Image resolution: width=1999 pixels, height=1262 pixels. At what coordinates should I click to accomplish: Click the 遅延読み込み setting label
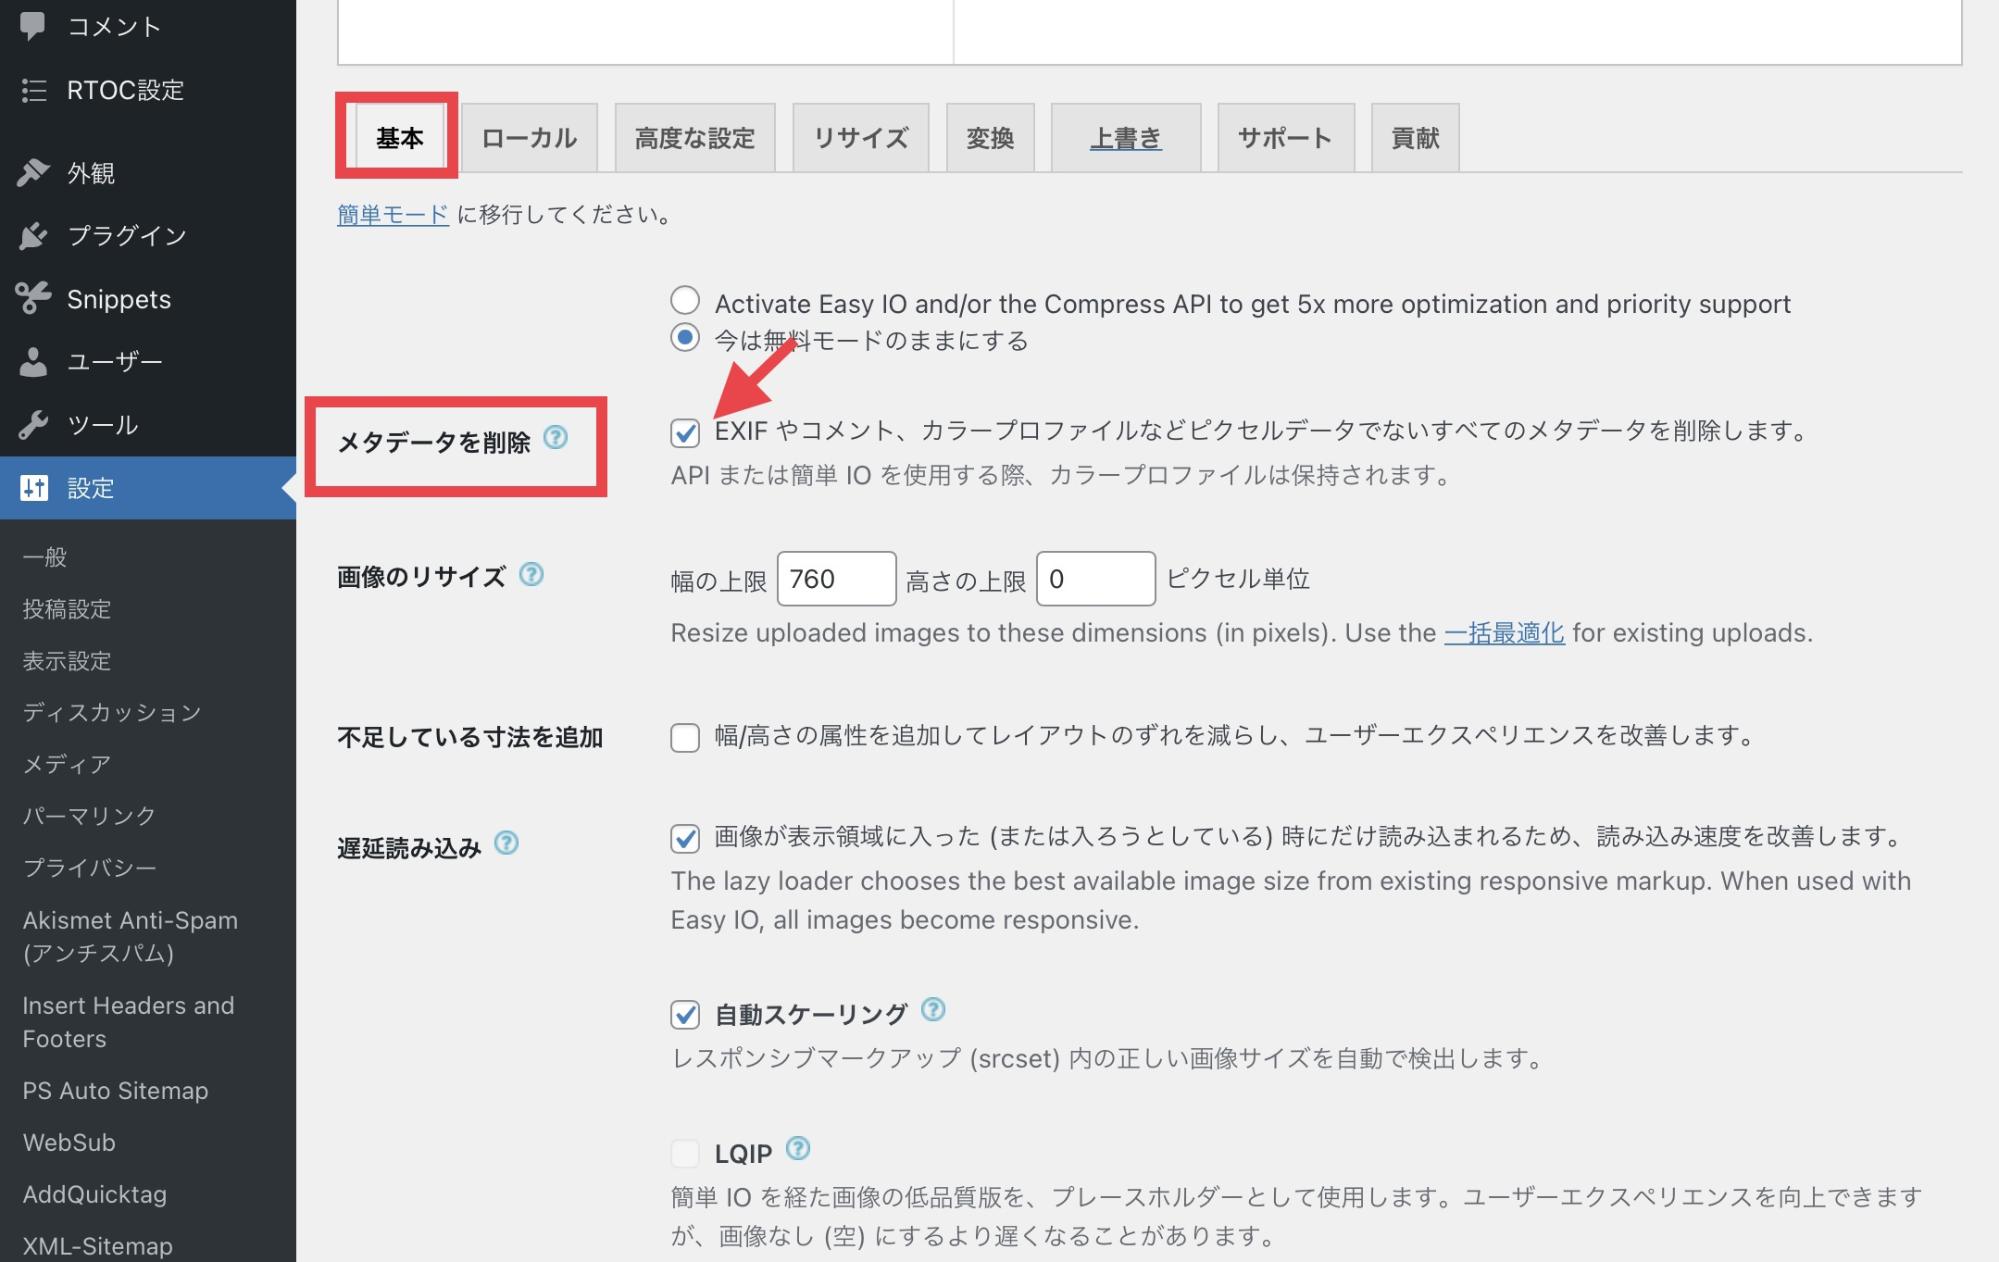point(409,848)
